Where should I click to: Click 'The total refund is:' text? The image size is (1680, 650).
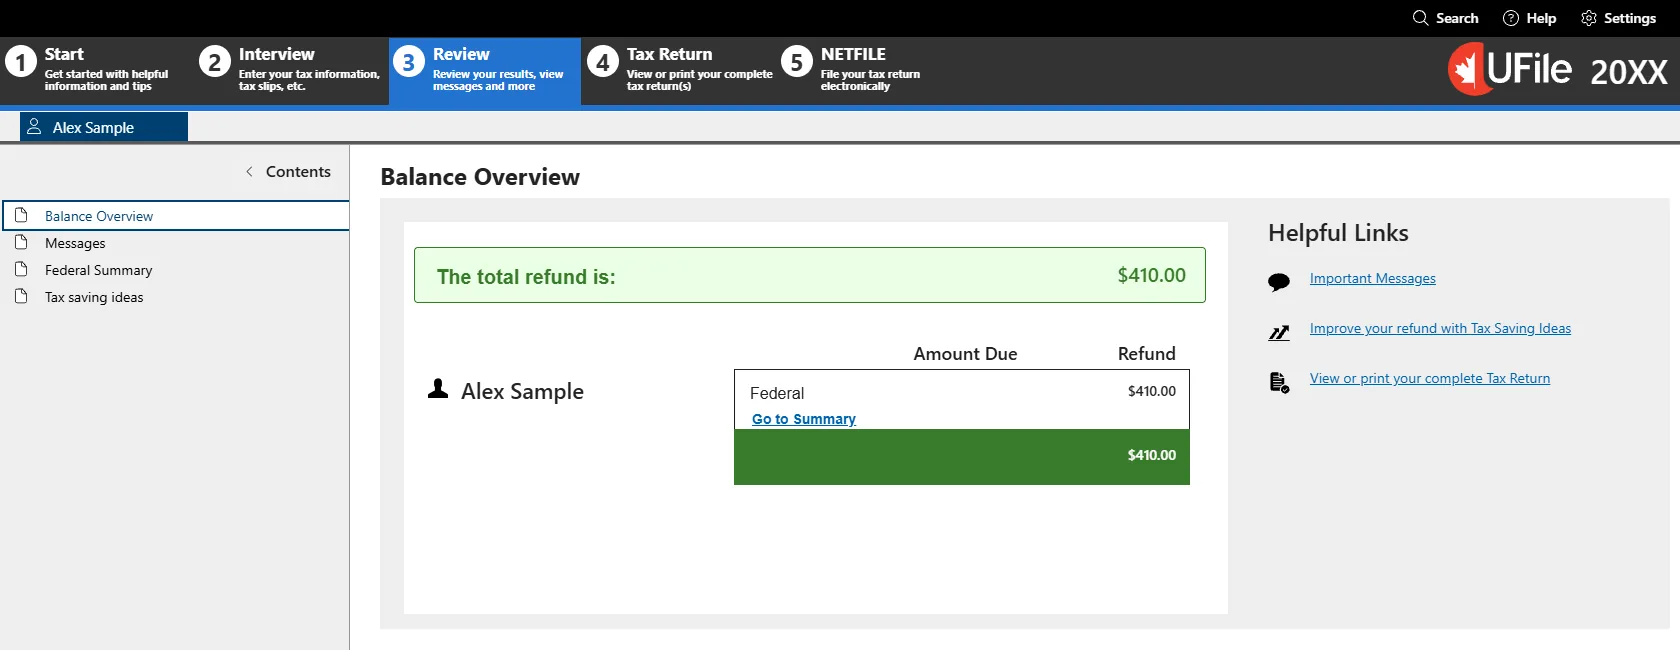click(526, 277)
